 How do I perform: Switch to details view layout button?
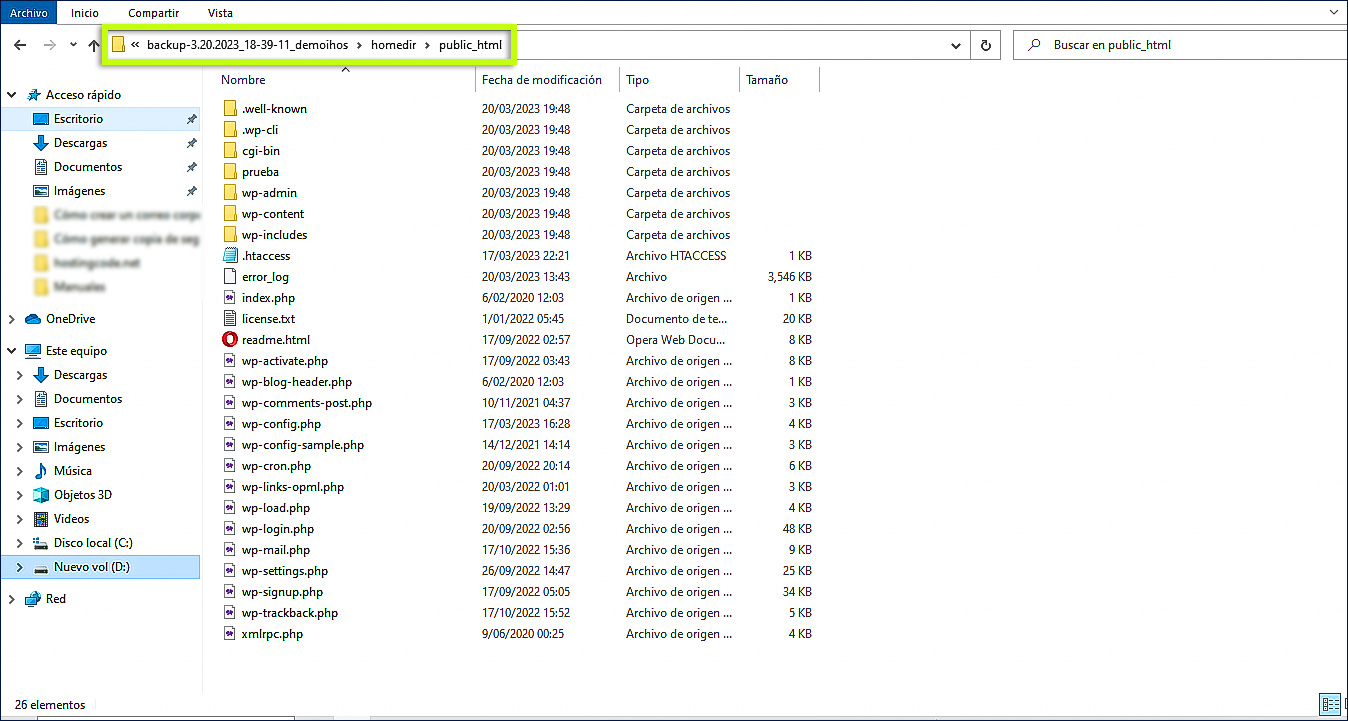1328,704
